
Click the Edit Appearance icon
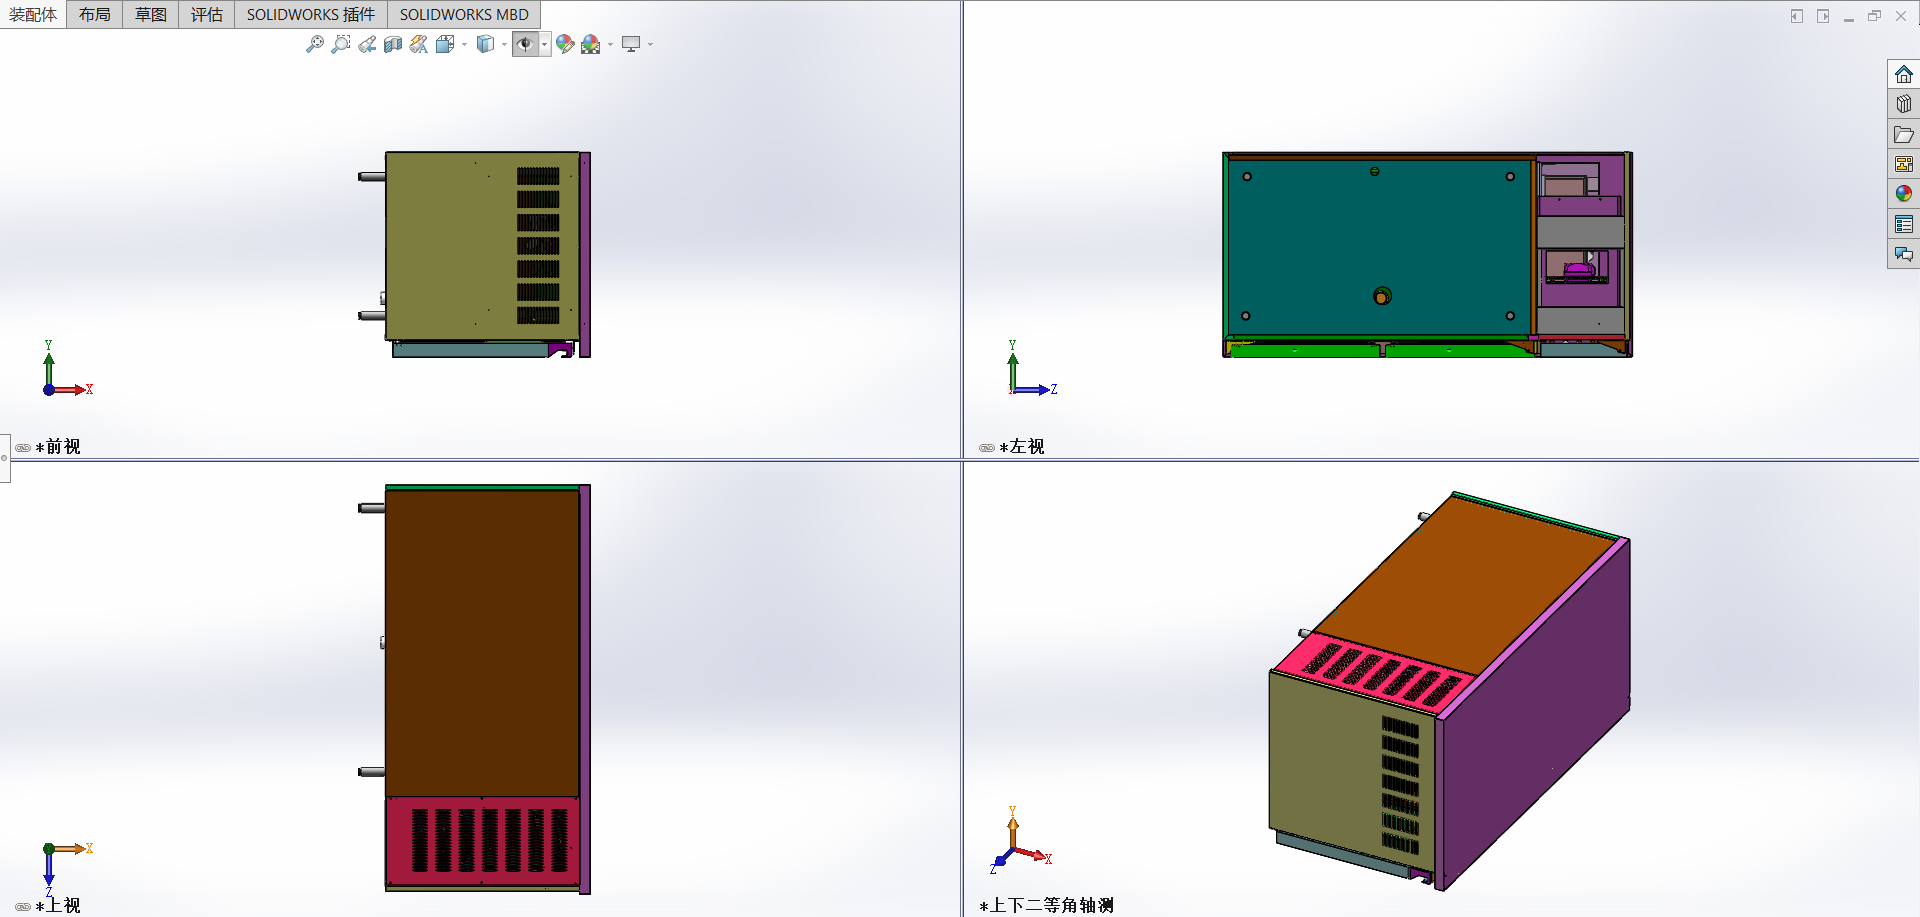coord(565,44)
